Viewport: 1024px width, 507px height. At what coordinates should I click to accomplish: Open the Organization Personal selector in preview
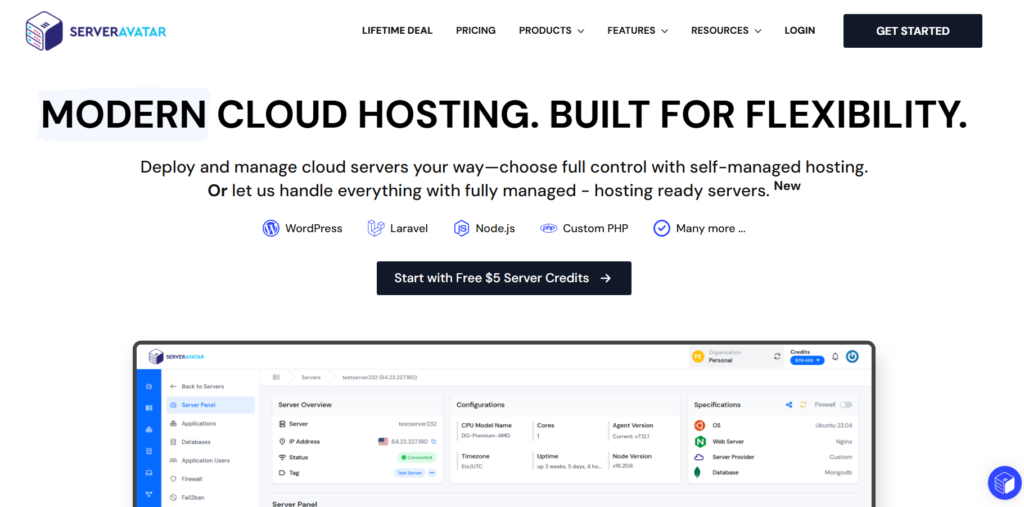(x=736, y=357)
